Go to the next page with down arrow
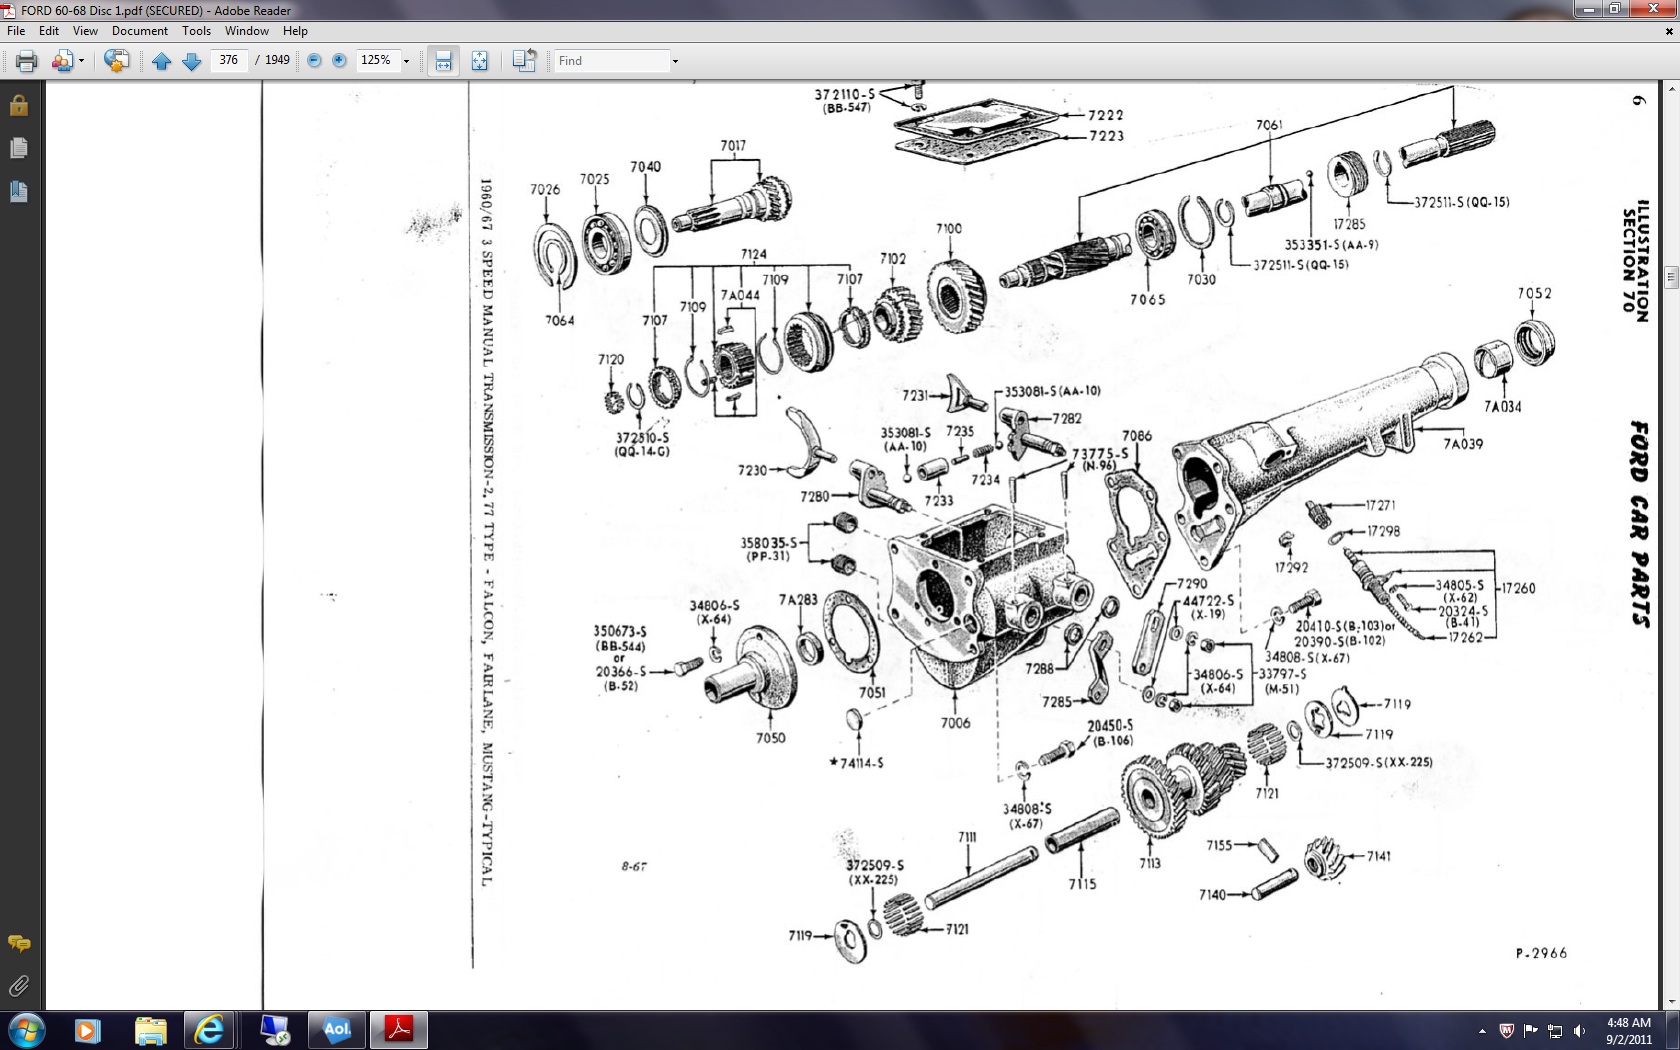The height and width of the screenshot is (1050, 1680). pos(192,61)
